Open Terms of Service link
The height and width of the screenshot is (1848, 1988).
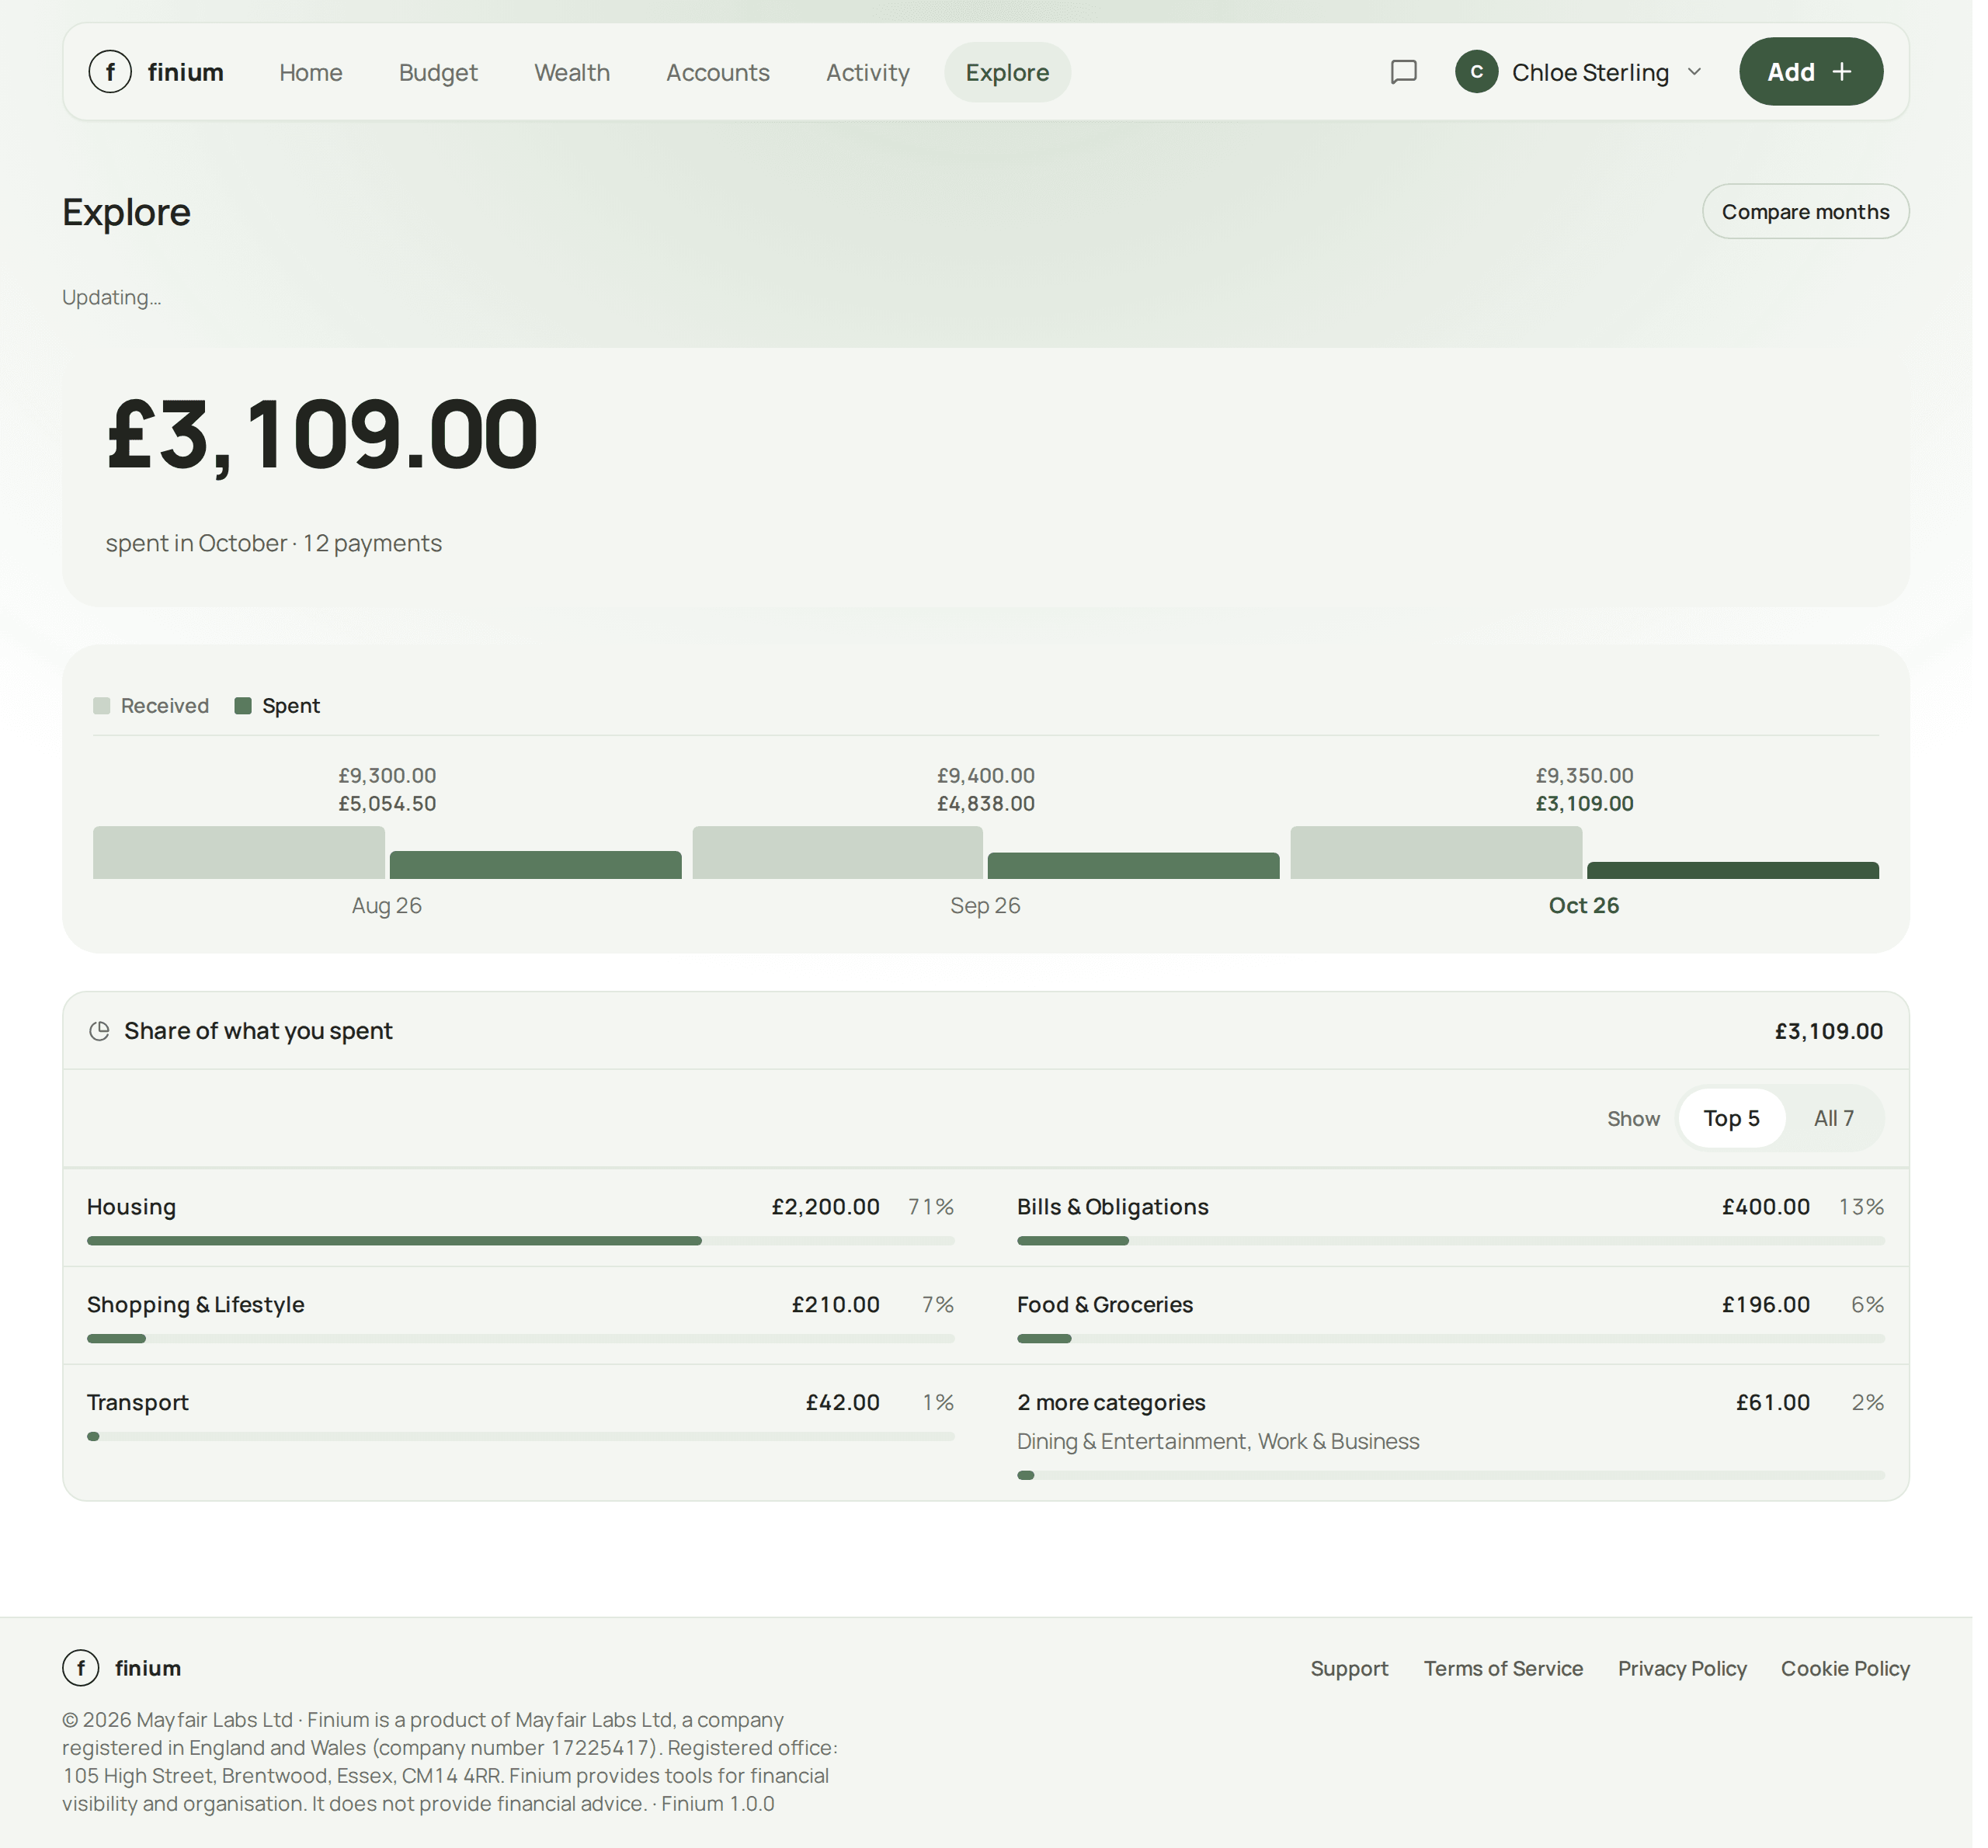point(1503,1669)
